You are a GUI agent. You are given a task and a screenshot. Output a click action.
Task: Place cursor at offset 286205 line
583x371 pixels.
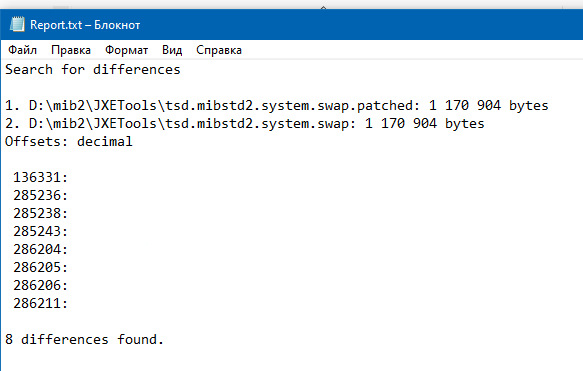(41, 268)
